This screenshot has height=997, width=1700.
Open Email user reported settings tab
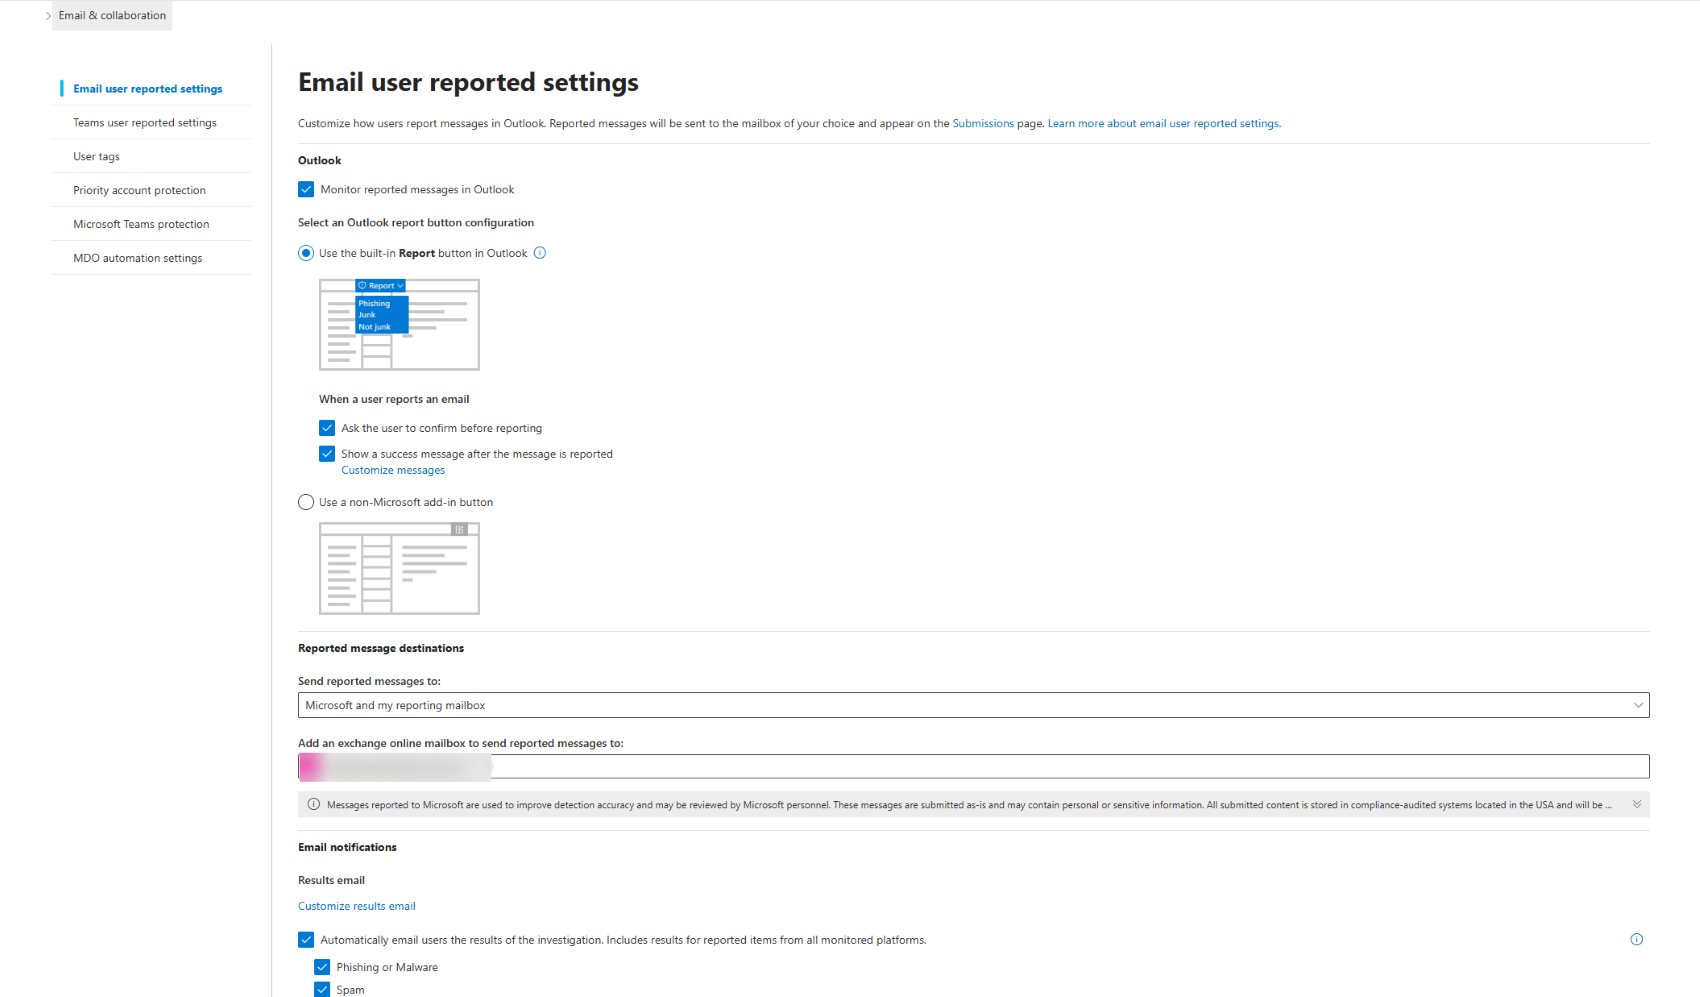[148, 89]
